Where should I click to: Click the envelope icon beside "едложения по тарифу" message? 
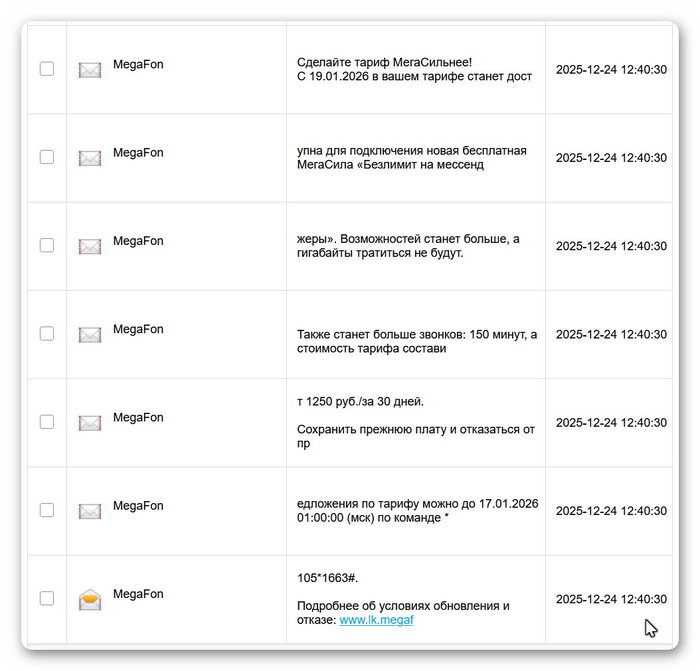[x=90, y=511]
